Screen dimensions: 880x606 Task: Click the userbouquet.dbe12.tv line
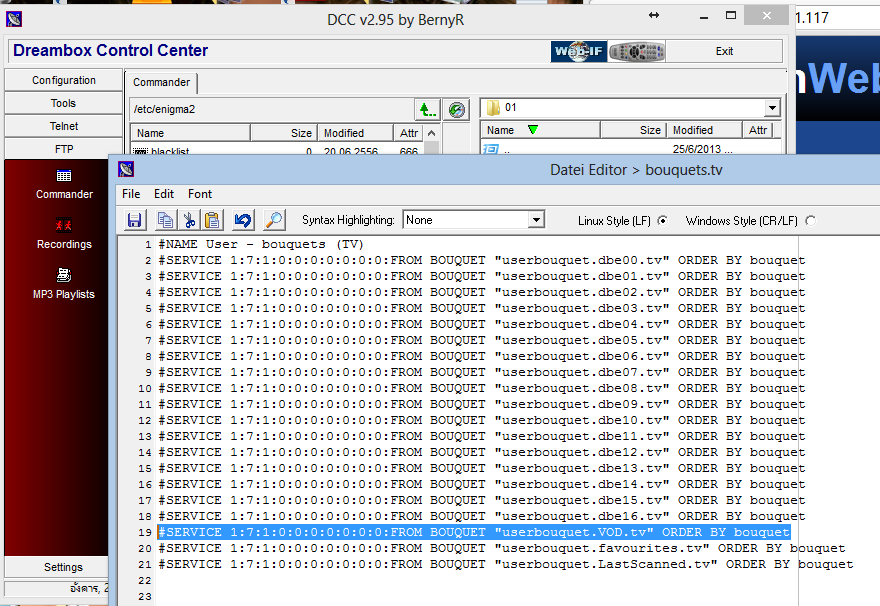pos(482,452)
